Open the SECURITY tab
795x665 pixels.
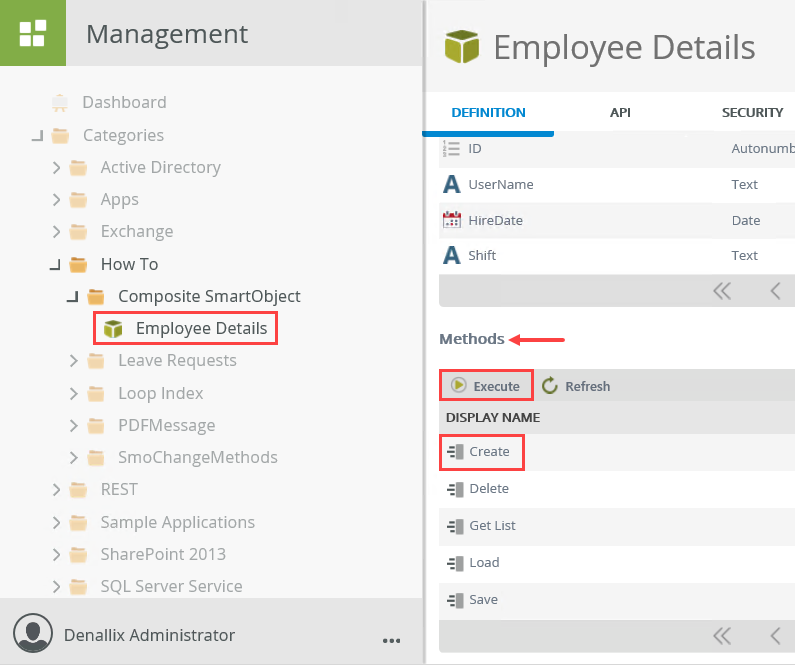click(752, 113)
